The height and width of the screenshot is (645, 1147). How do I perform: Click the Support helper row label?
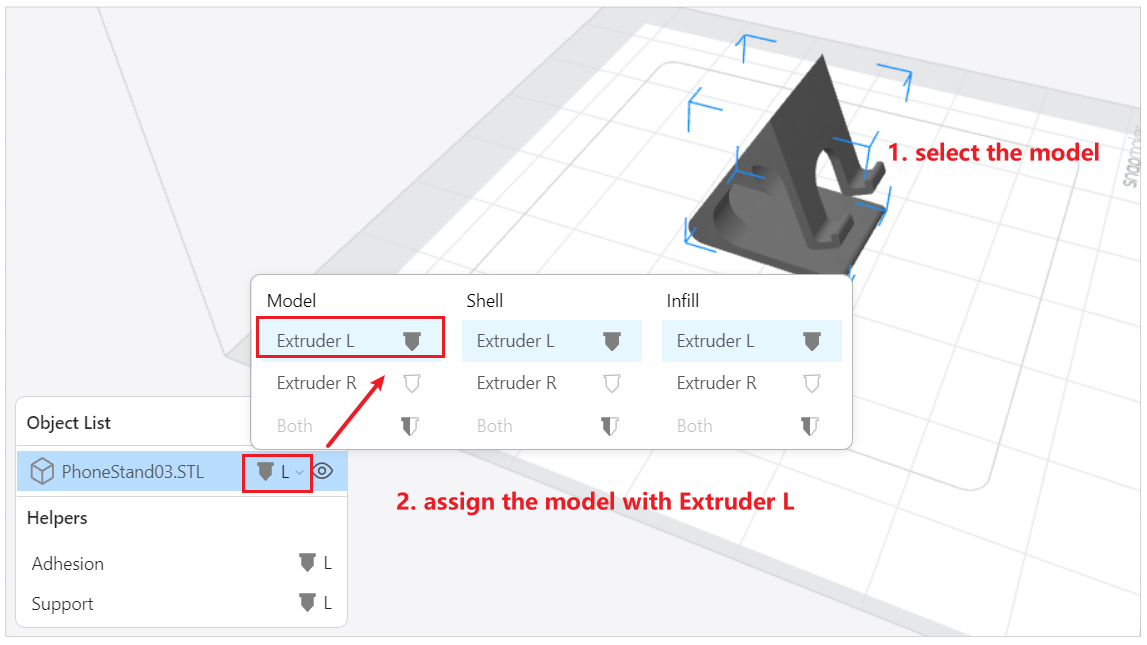pyautogui.click(x=62, y=604)
